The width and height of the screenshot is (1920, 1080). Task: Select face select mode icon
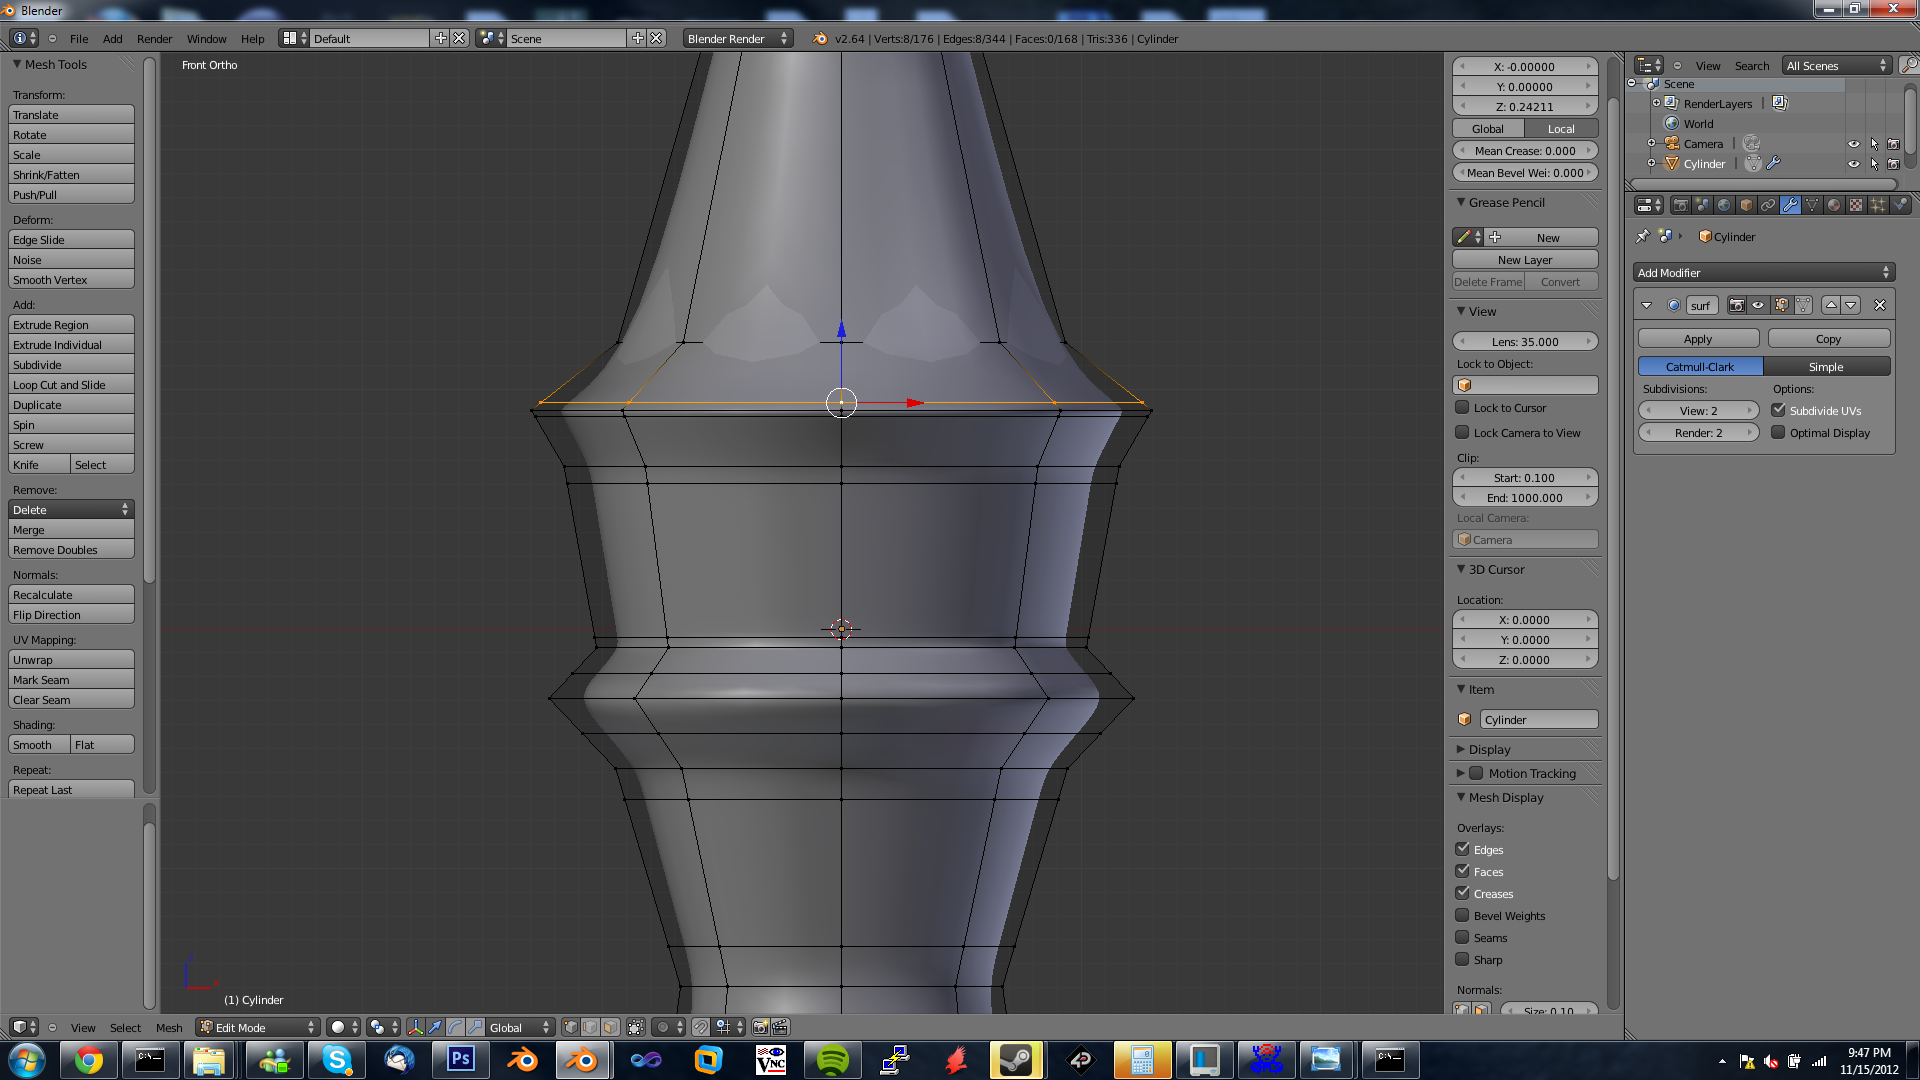click(x=610, y=1027)
